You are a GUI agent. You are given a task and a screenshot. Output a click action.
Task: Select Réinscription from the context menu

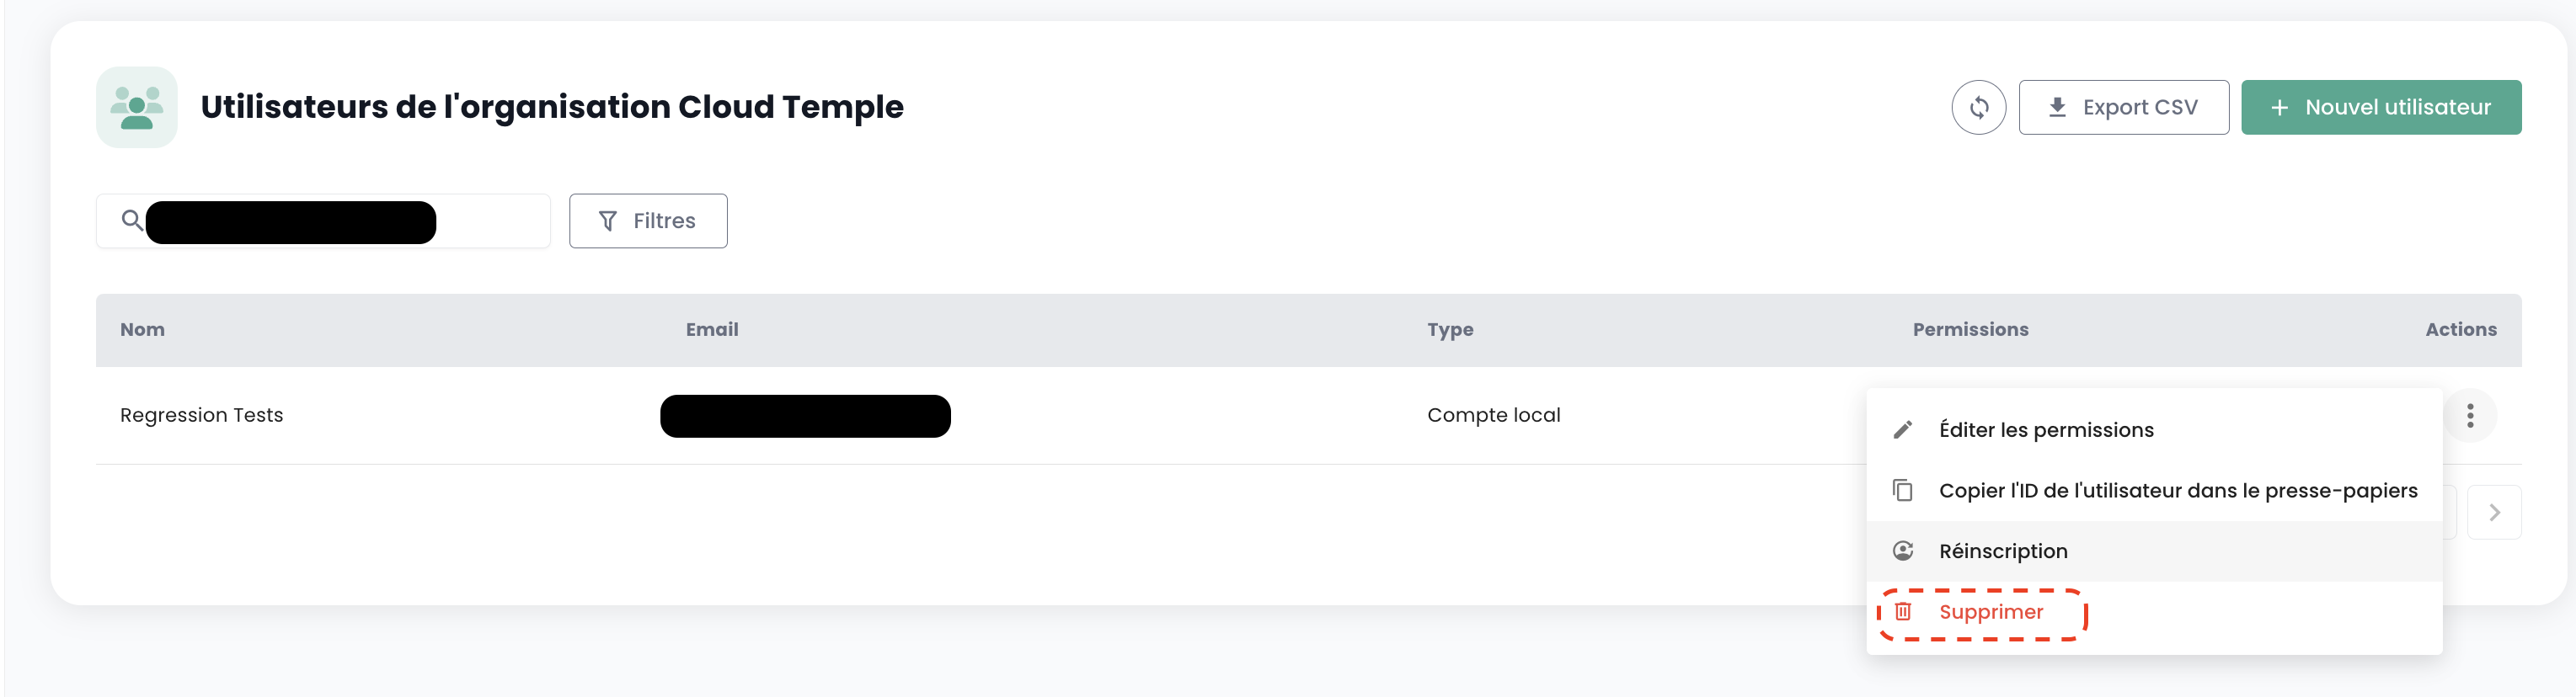point(2002,551)
